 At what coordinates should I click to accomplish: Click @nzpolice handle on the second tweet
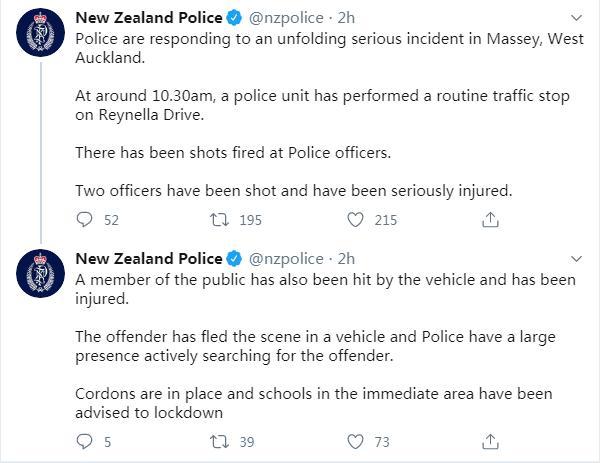(286, 259)
